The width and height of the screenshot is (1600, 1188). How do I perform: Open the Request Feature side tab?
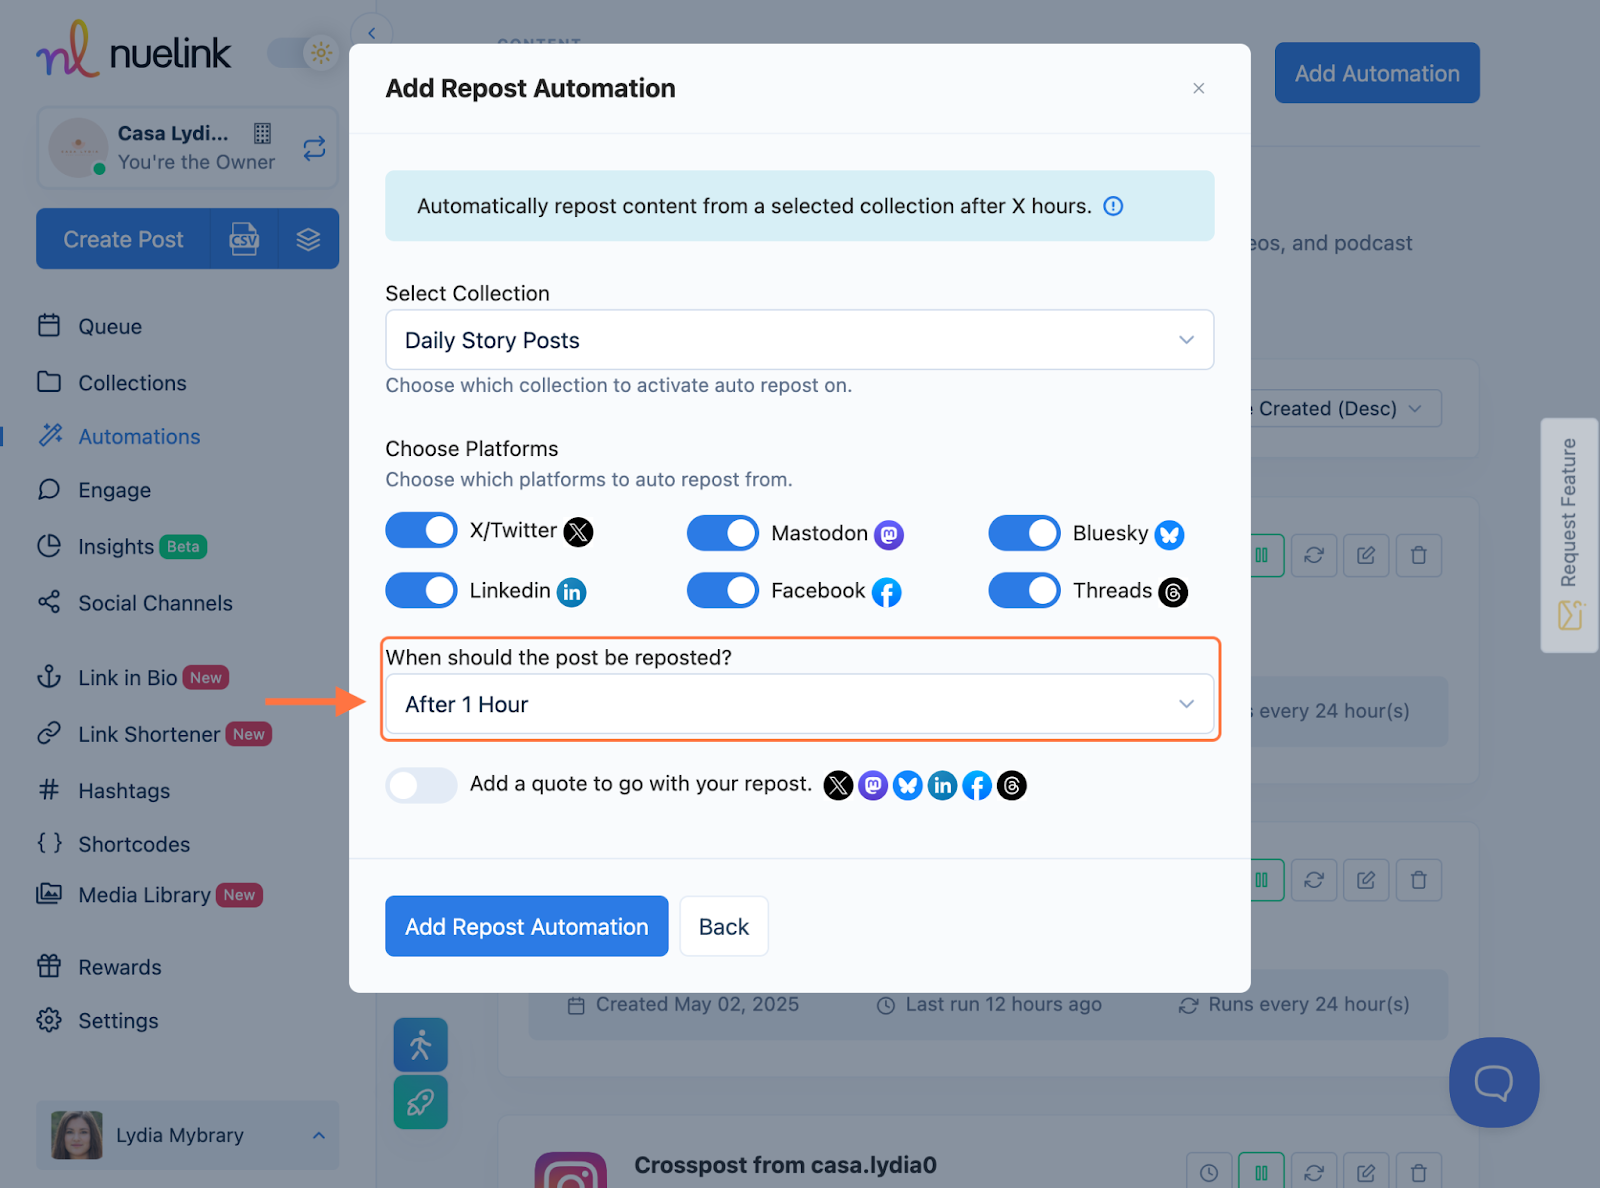(x=1569, y=535)
